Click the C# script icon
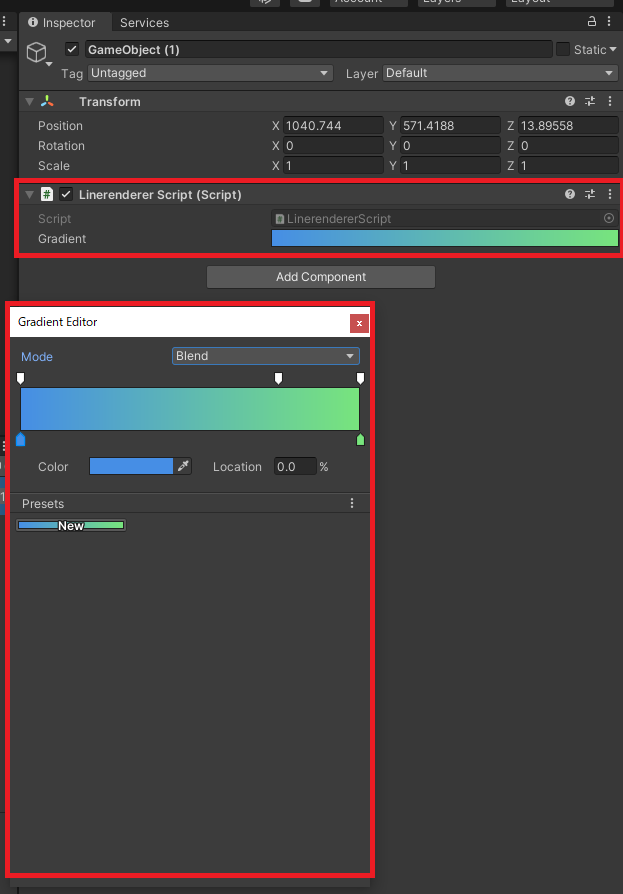The image size is (623, 894). [x=47, y=194]
